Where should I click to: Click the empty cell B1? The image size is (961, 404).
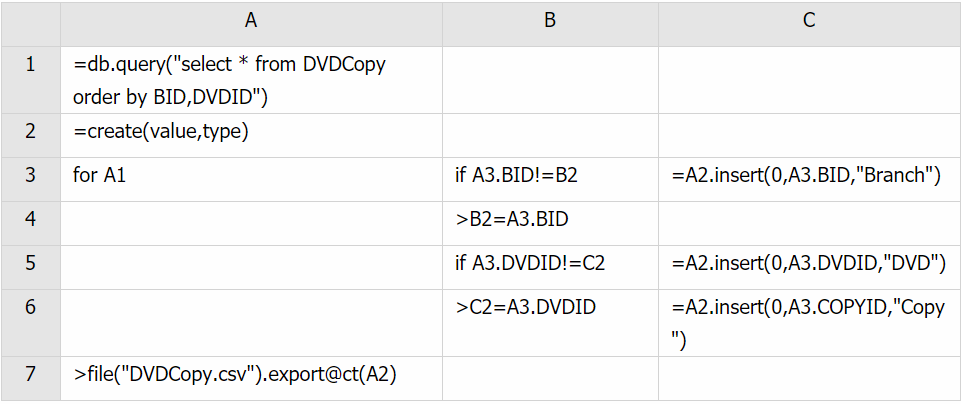point(550,80)
